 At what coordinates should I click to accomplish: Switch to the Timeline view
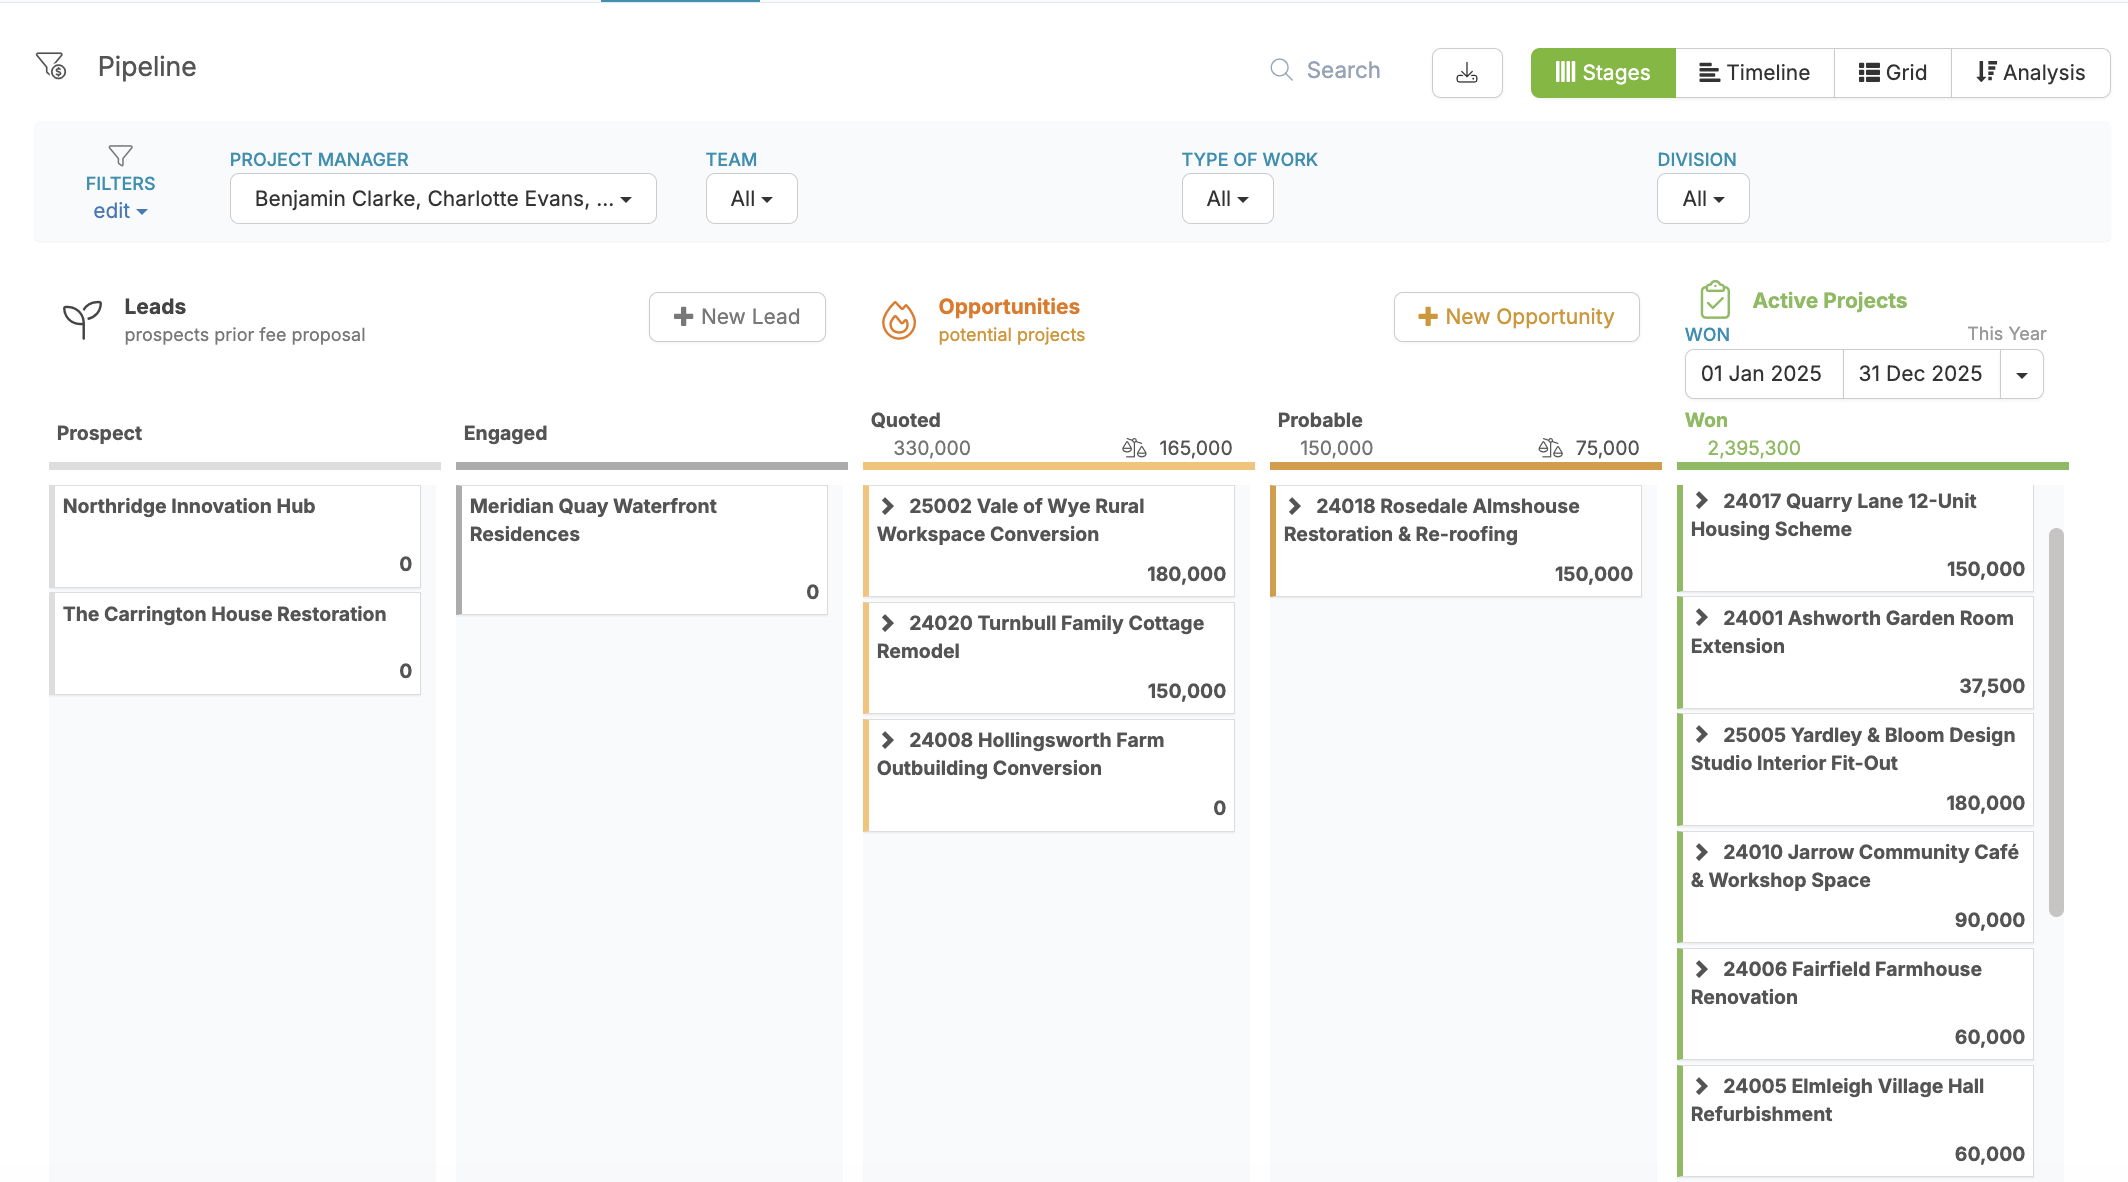point(1754,73)
